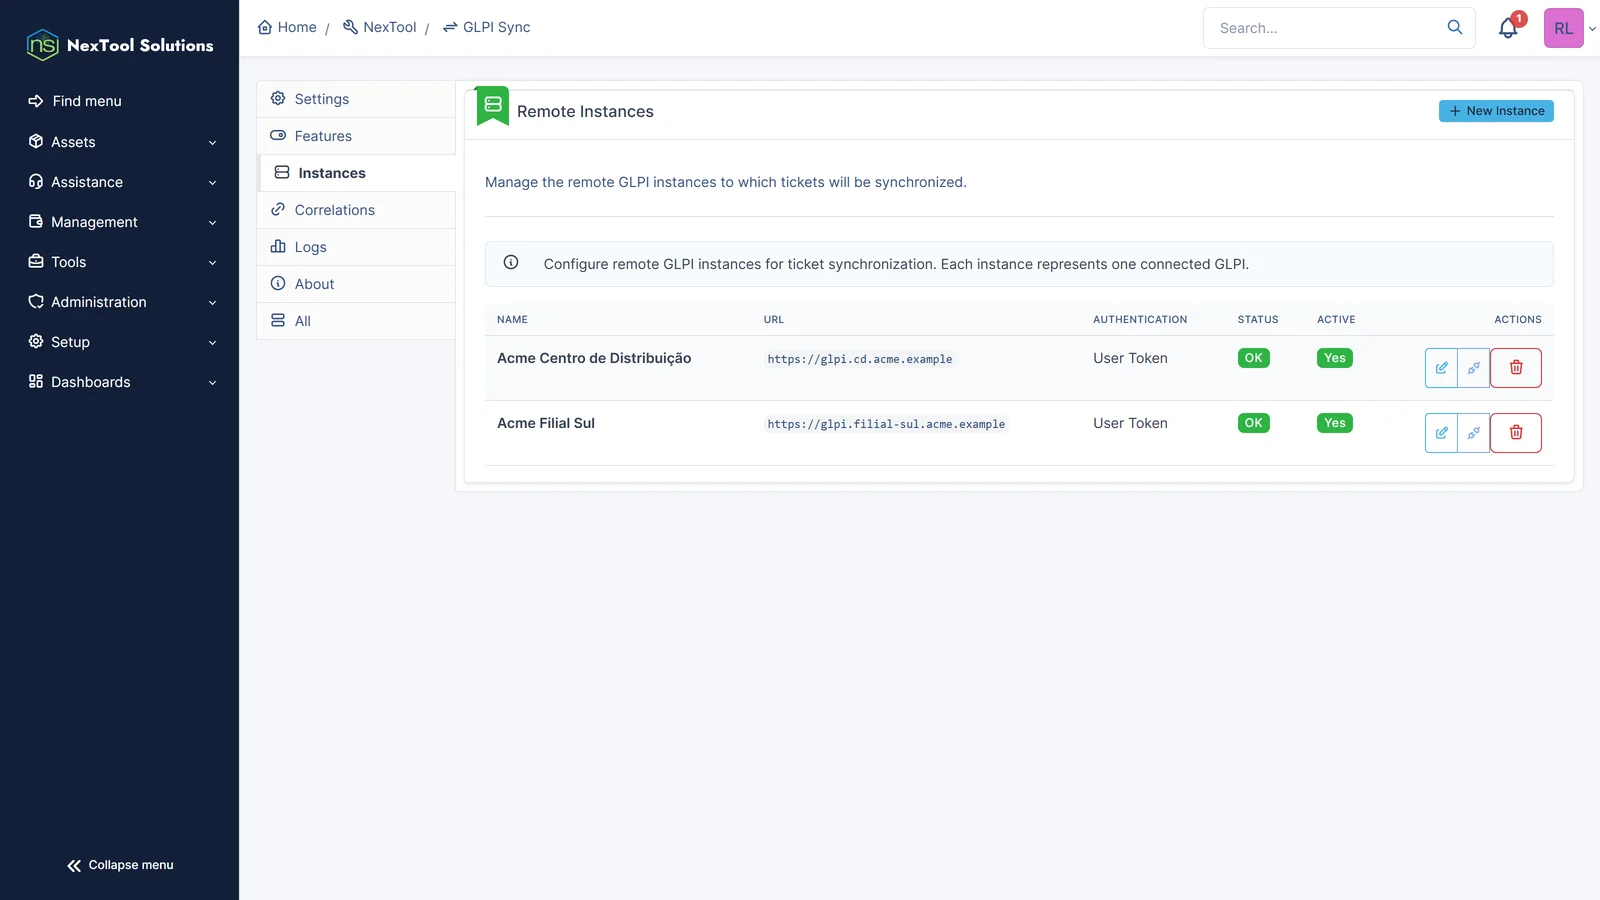Go to the Correlations tab
This screenshot has height=900, width=1600.
(x=356, y=210)
